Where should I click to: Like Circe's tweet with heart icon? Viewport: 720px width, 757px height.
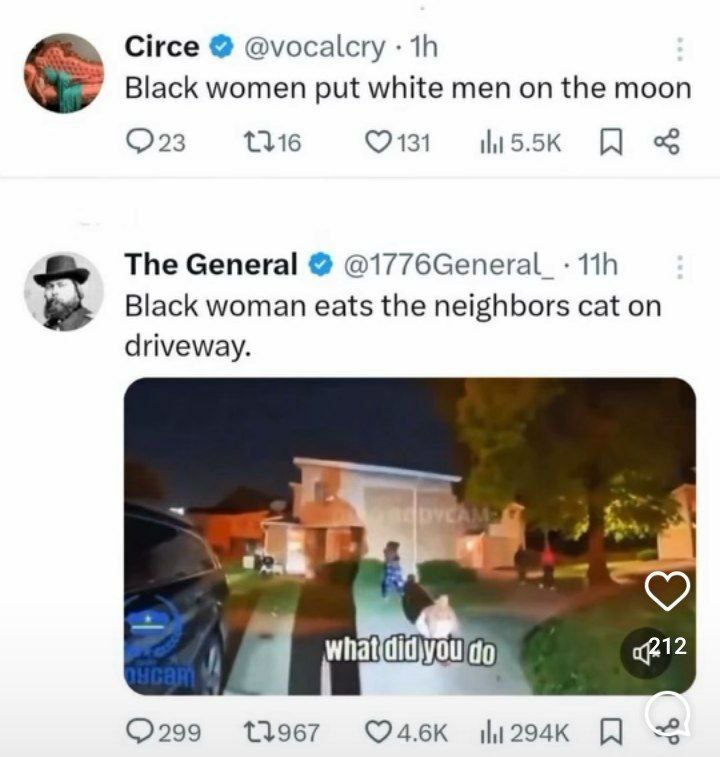(378, 143)
